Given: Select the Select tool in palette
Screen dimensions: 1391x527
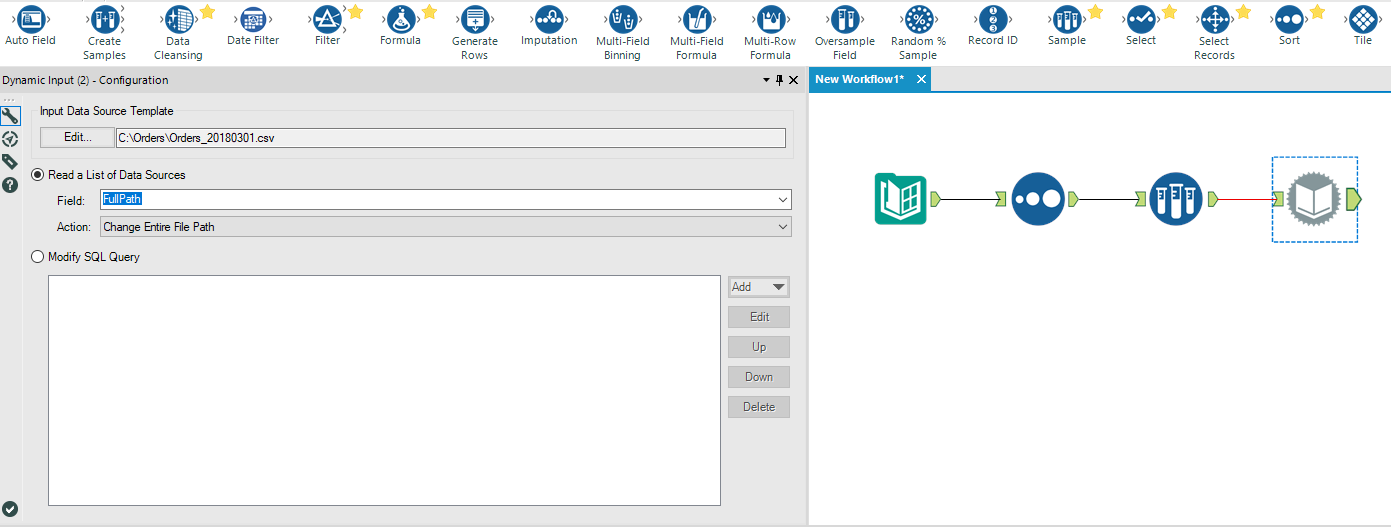Looking at the screenshot, I should click(x=1140, y=26).
